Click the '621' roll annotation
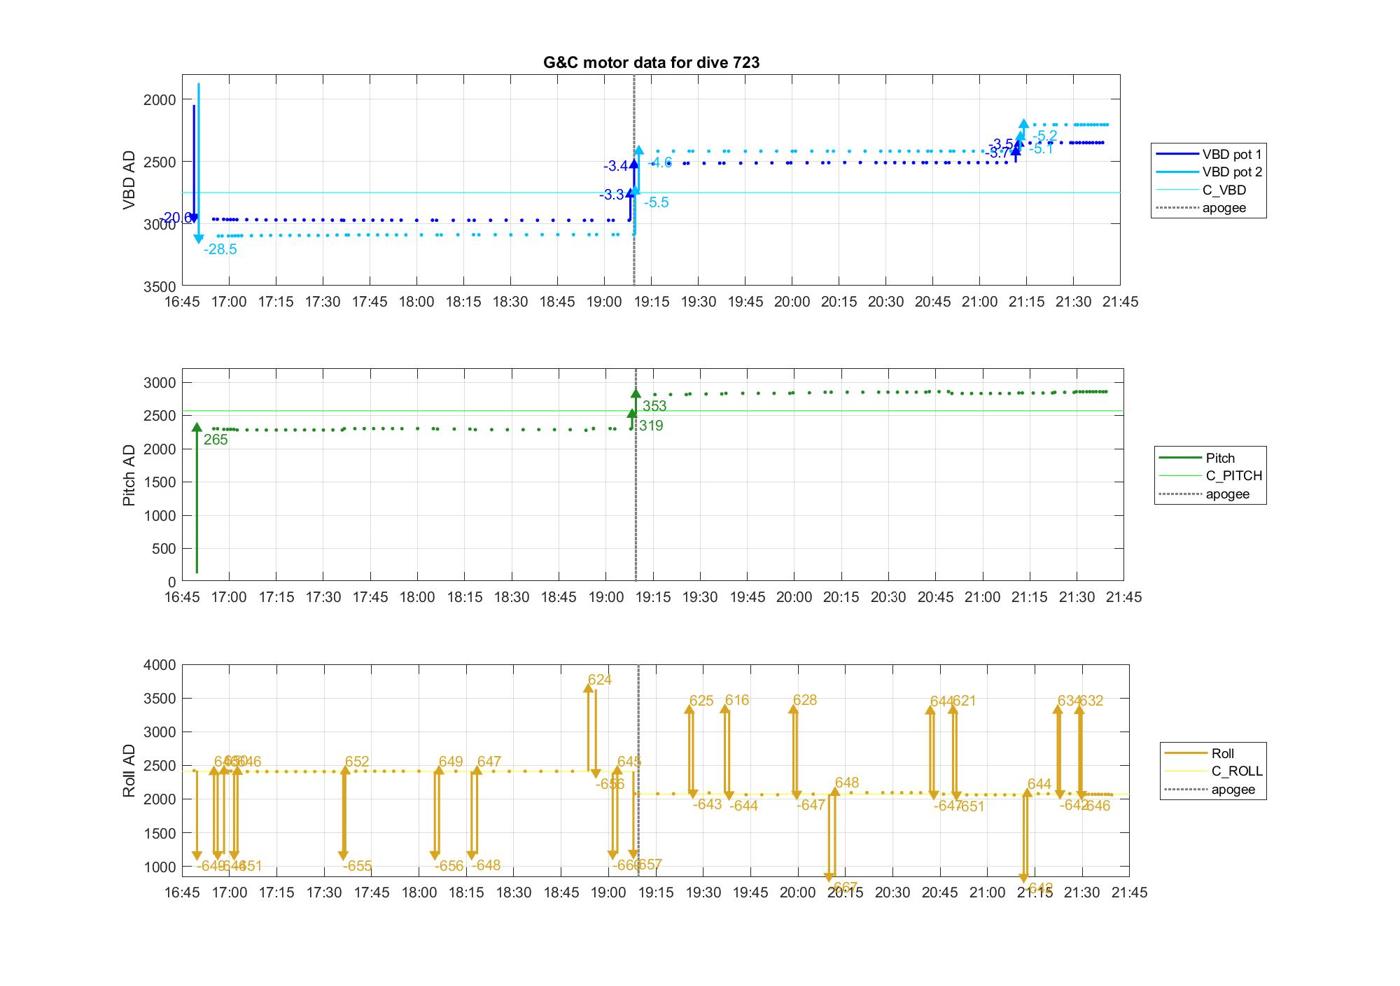The image size is (1400, 986). [964, 702]
